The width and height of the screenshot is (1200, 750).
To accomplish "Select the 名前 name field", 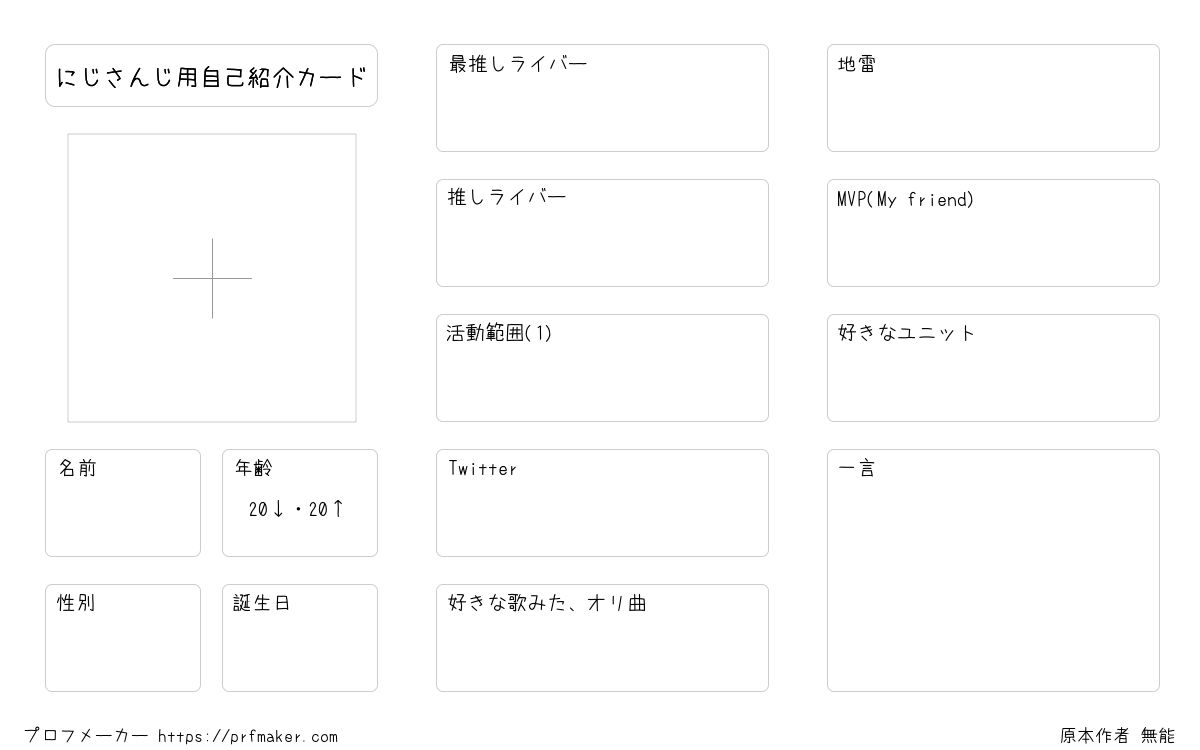I will pyautogui.click(x=123, y=503).
